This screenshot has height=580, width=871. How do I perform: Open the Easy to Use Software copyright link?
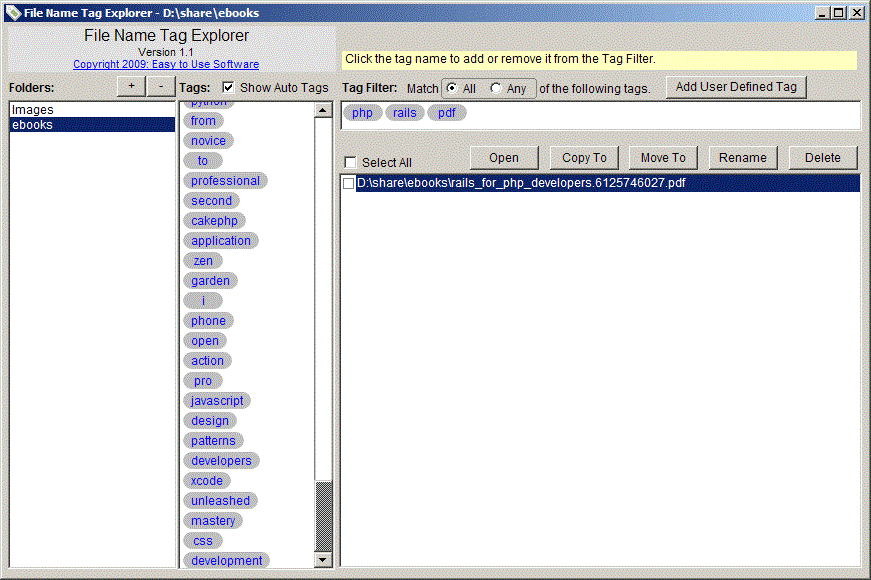166,63
